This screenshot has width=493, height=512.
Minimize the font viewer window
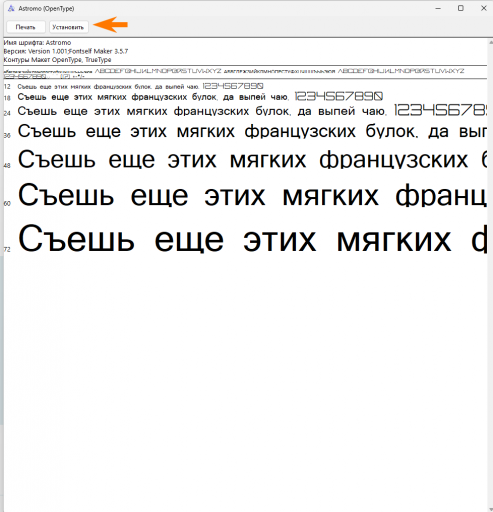pyautogui.click(x=438, y=8)
